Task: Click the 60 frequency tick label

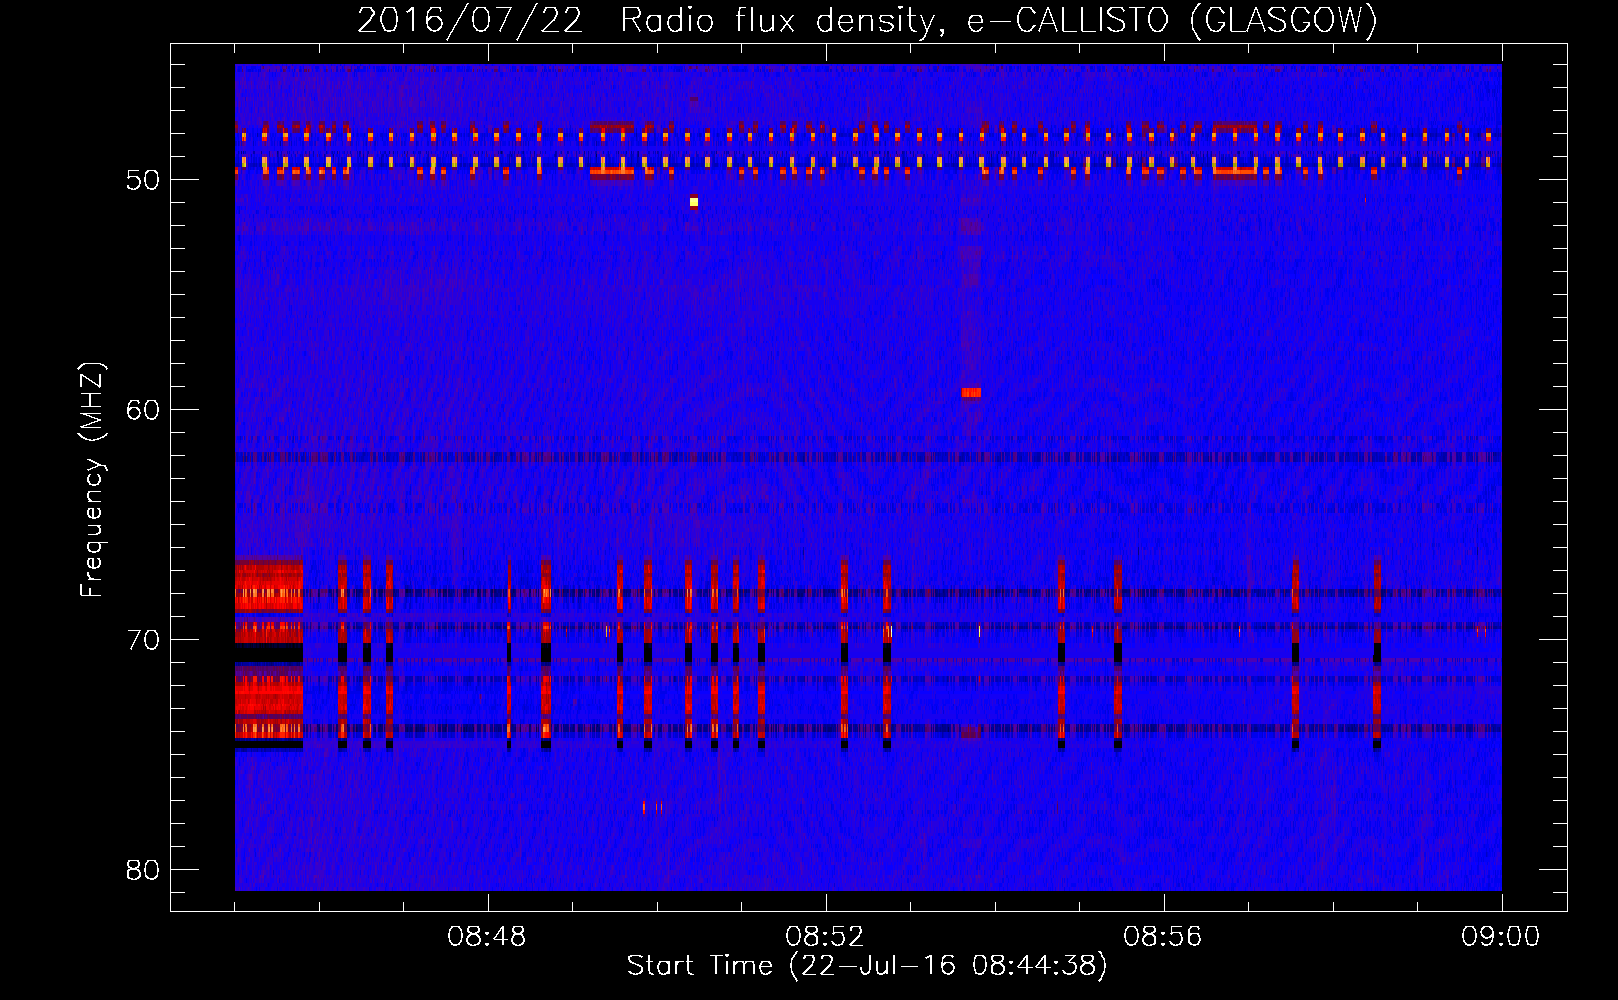Action: (143, 410)
